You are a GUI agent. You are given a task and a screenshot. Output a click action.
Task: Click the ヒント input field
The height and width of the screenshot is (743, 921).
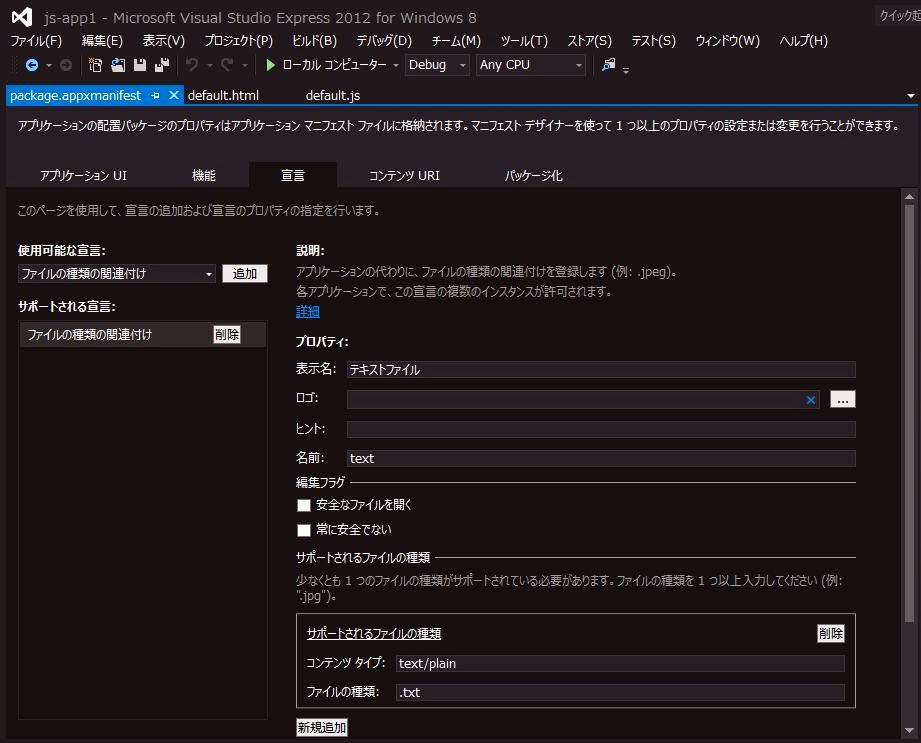601,429
